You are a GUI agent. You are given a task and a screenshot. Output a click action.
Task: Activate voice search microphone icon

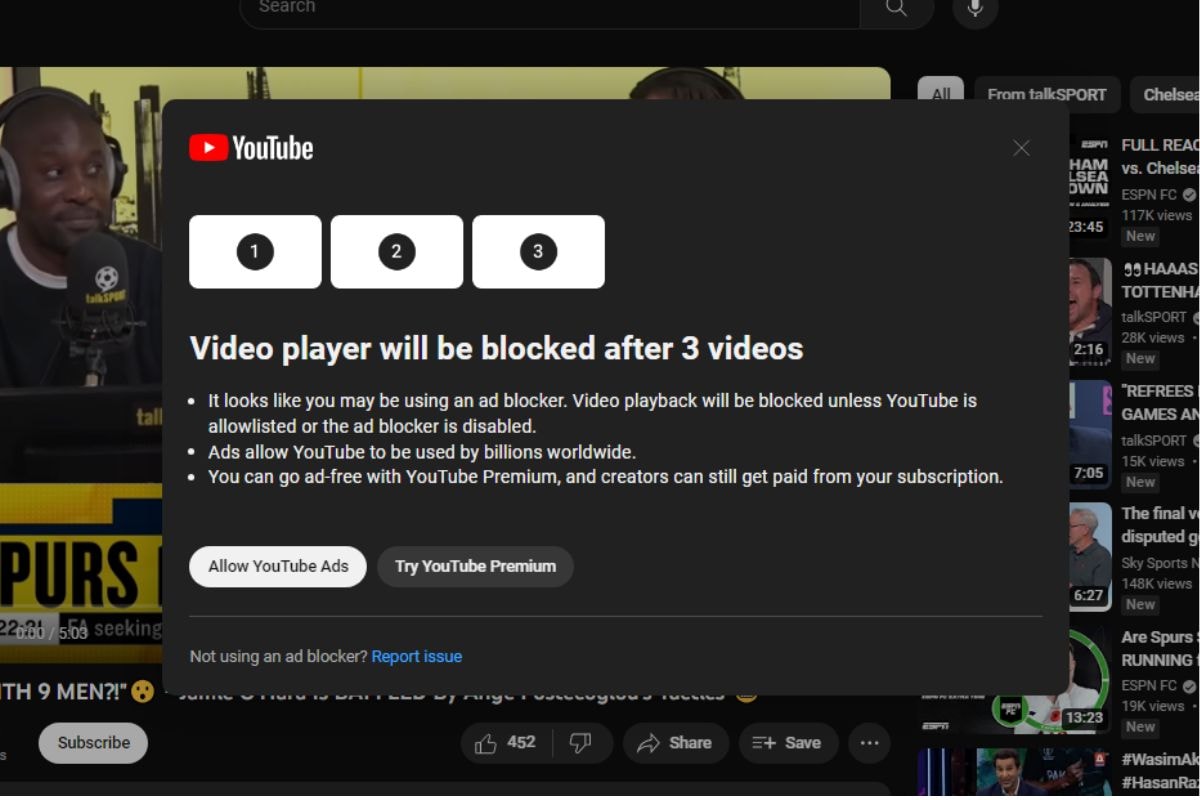pos(974,9)
